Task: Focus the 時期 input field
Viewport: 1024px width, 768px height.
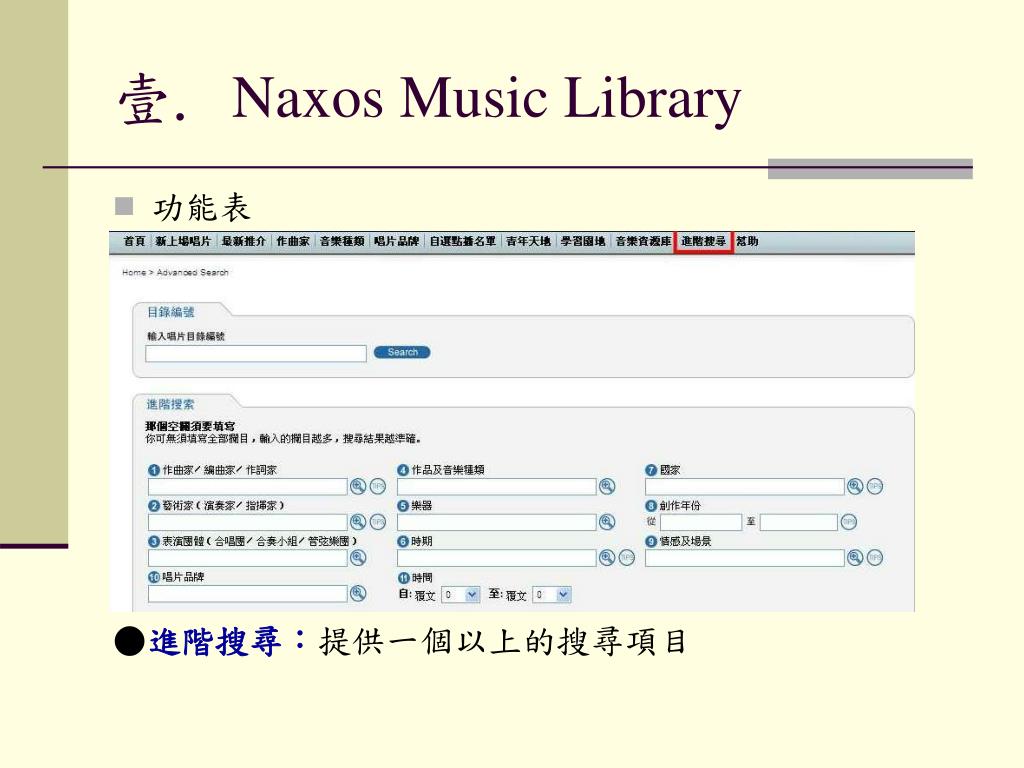Action: tap(497, 558)
